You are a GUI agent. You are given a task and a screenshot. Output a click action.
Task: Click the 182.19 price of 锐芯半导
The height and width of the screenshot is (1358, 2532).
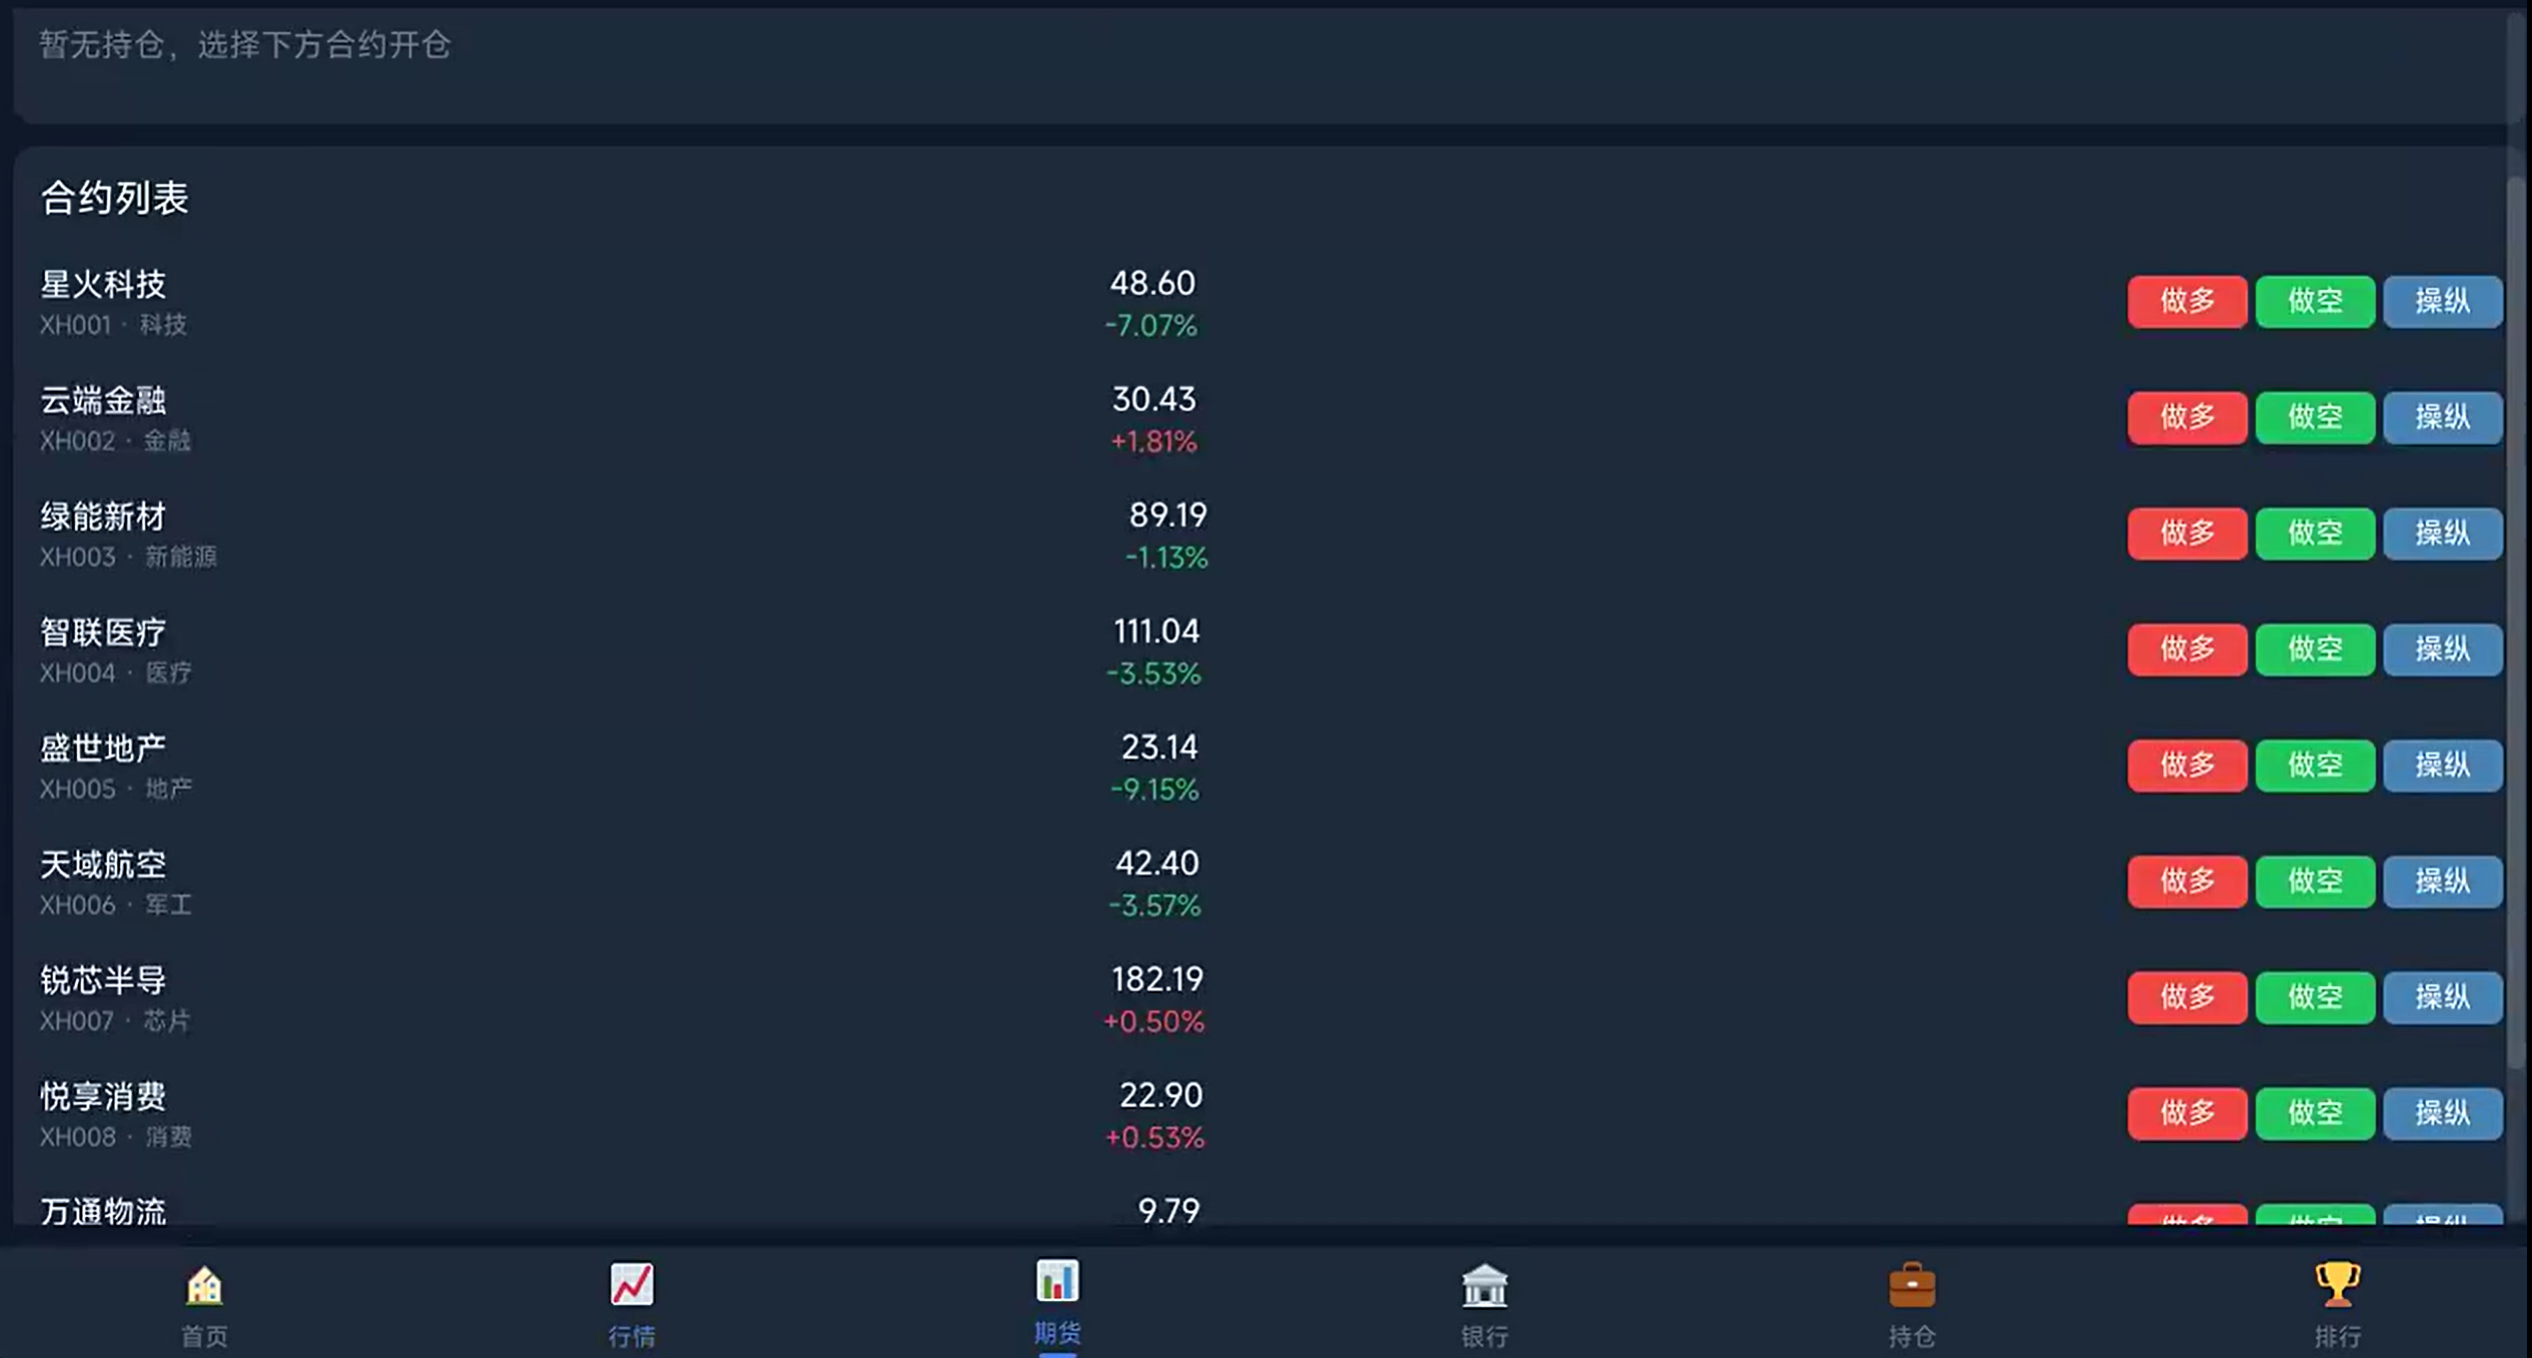(1156, 979)
